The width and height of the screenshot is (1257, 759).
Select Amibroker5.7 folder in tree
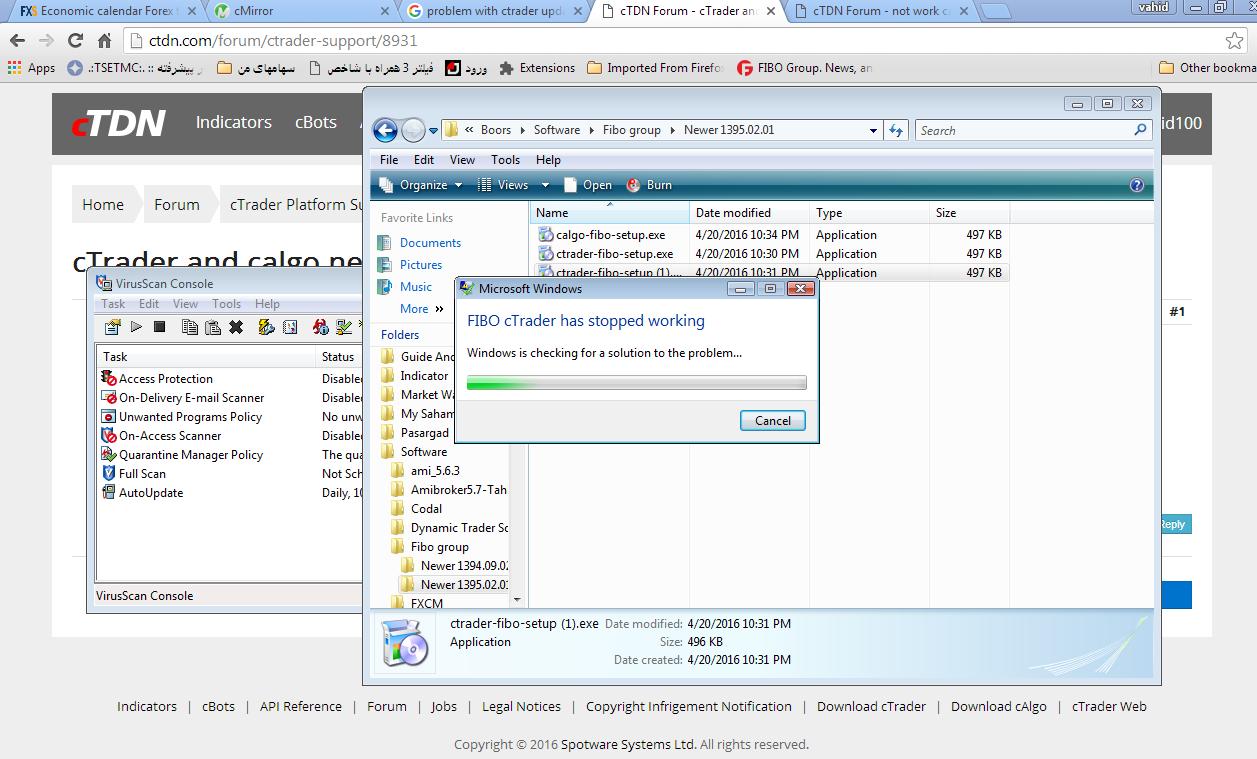pyautogui.click(x=448, y=489)
